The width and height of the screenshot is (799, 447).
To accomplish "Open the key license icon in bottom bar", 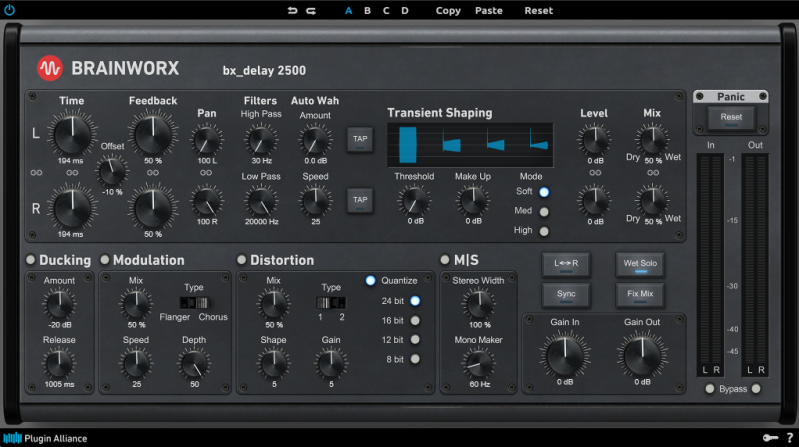I will pyautogui.click(x=769, y=438).
